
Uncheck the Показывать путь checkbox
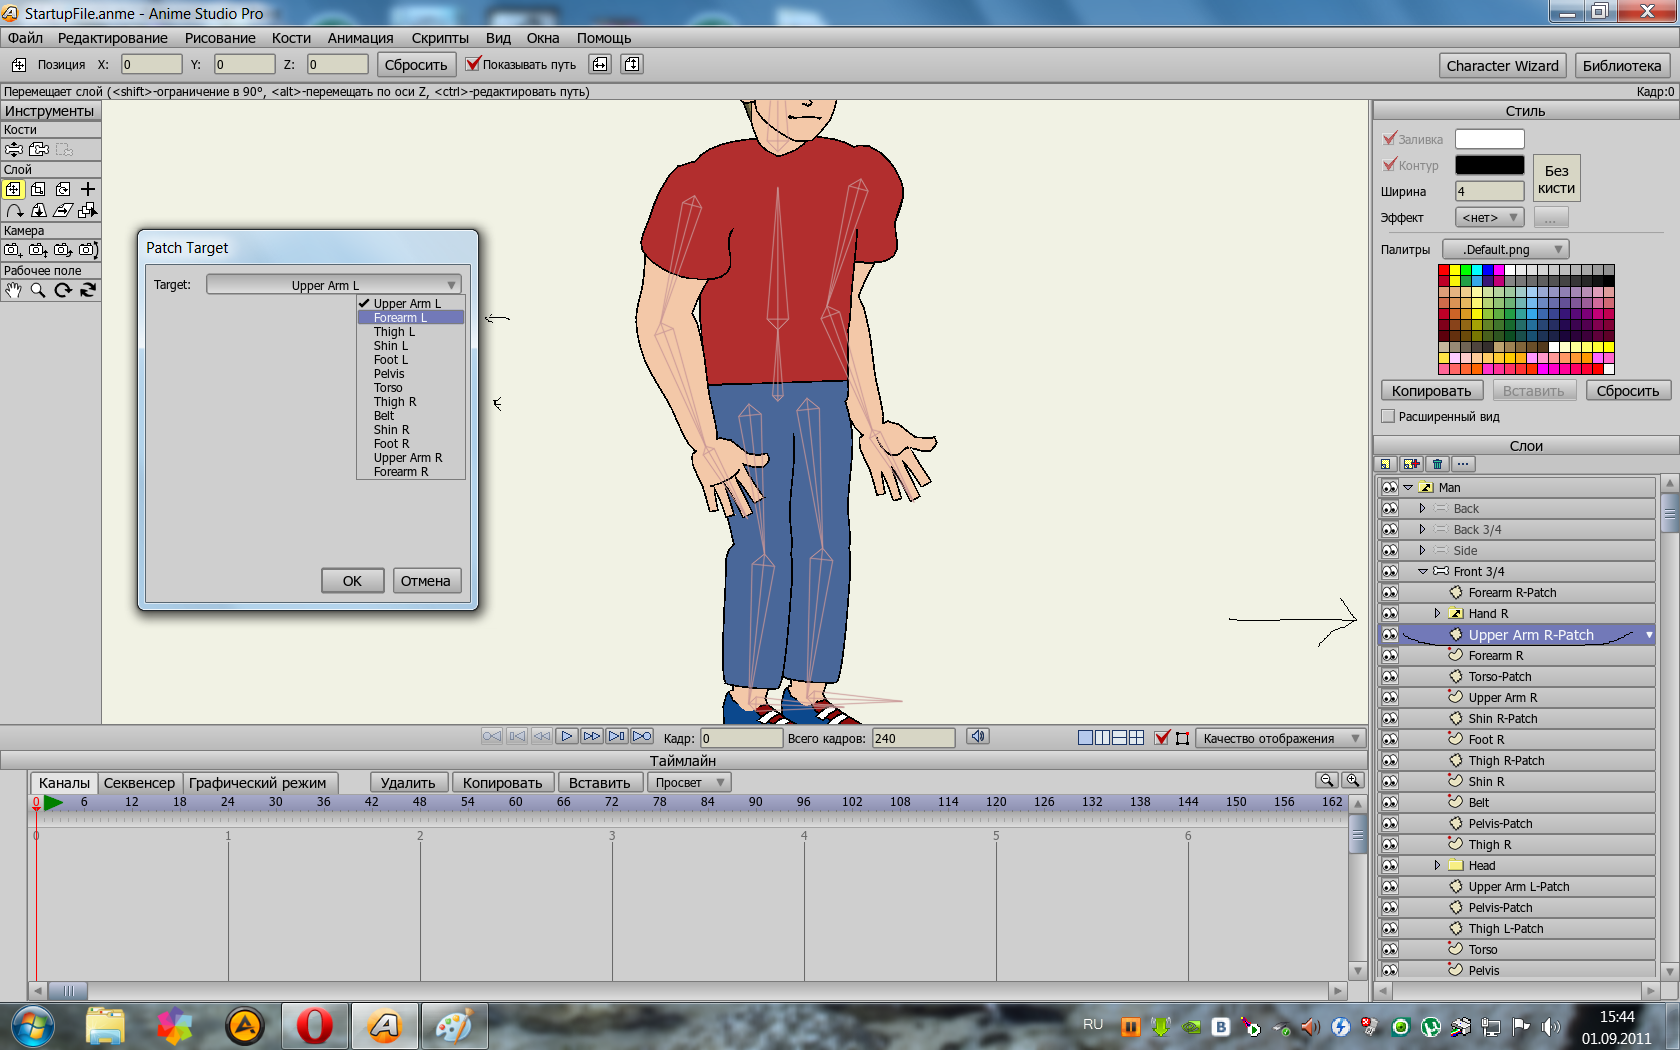click(473, 64)
